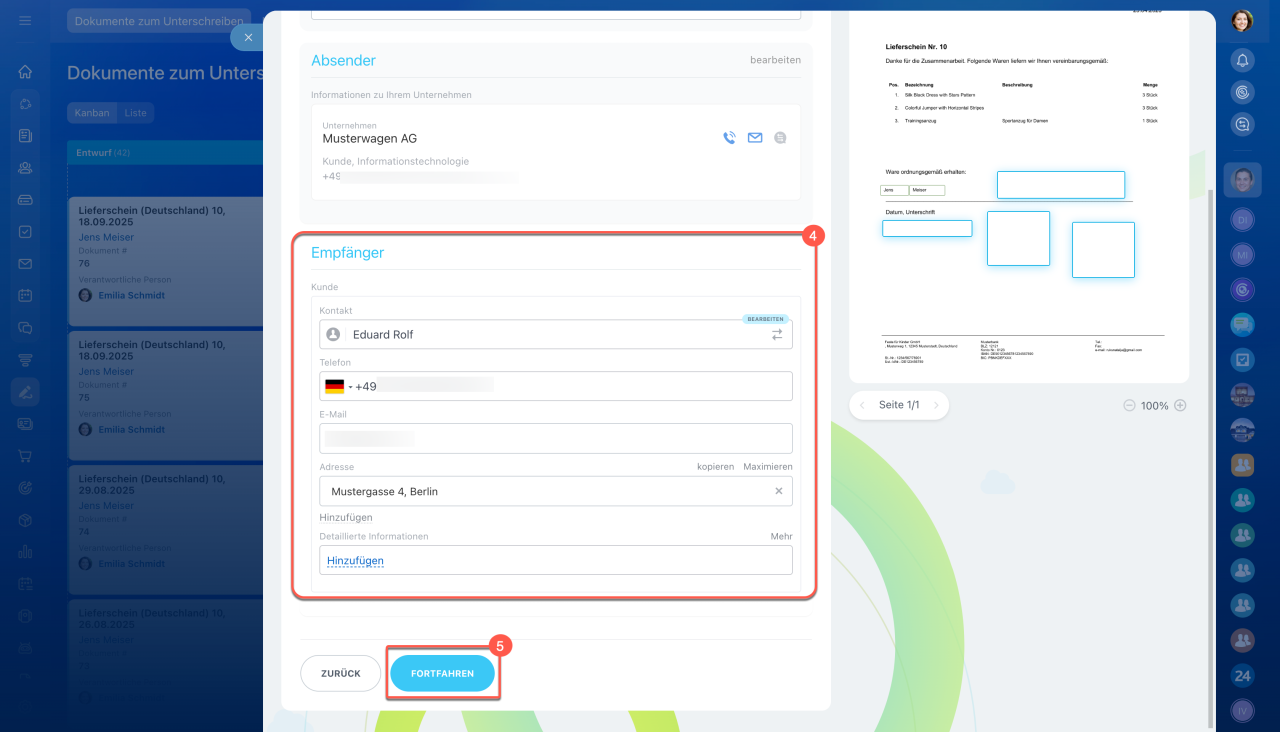Screen dimensions: 1280x732
Task: Click the 'Seite 1/1' page indicator
Action: (899, 405)
